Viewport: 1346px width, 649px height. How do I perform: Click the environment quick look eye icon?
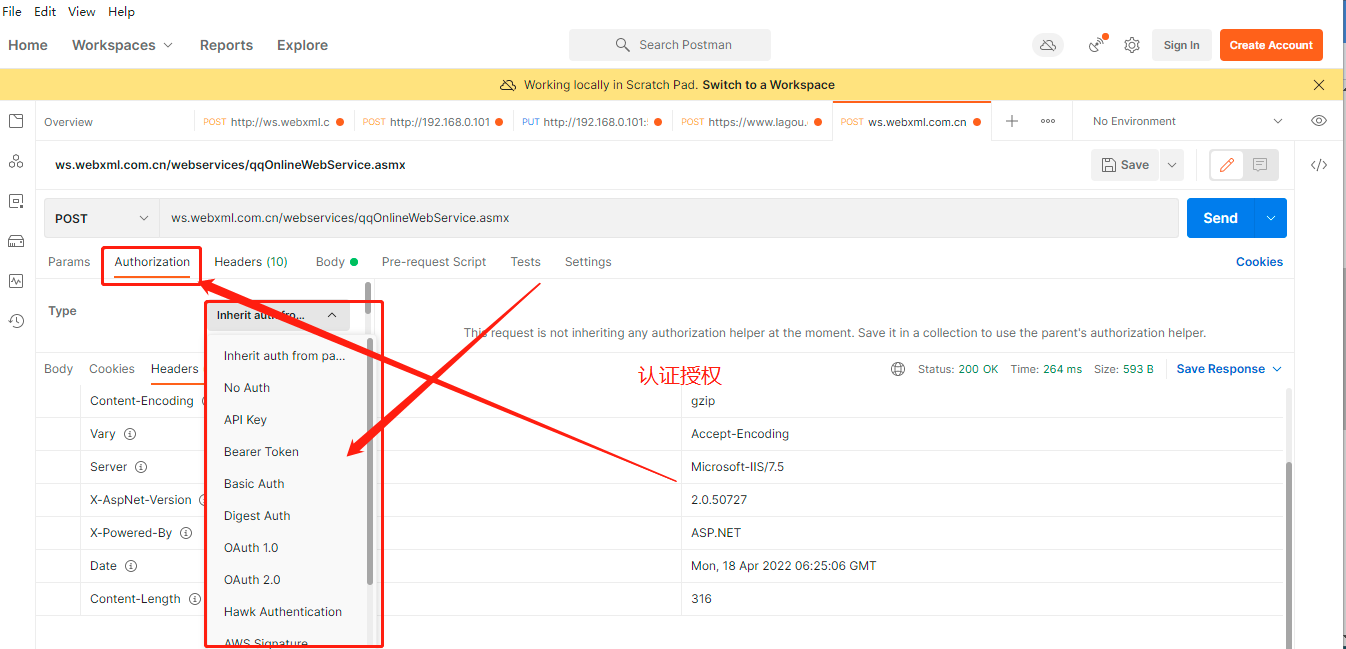[x=1319, y=121]
